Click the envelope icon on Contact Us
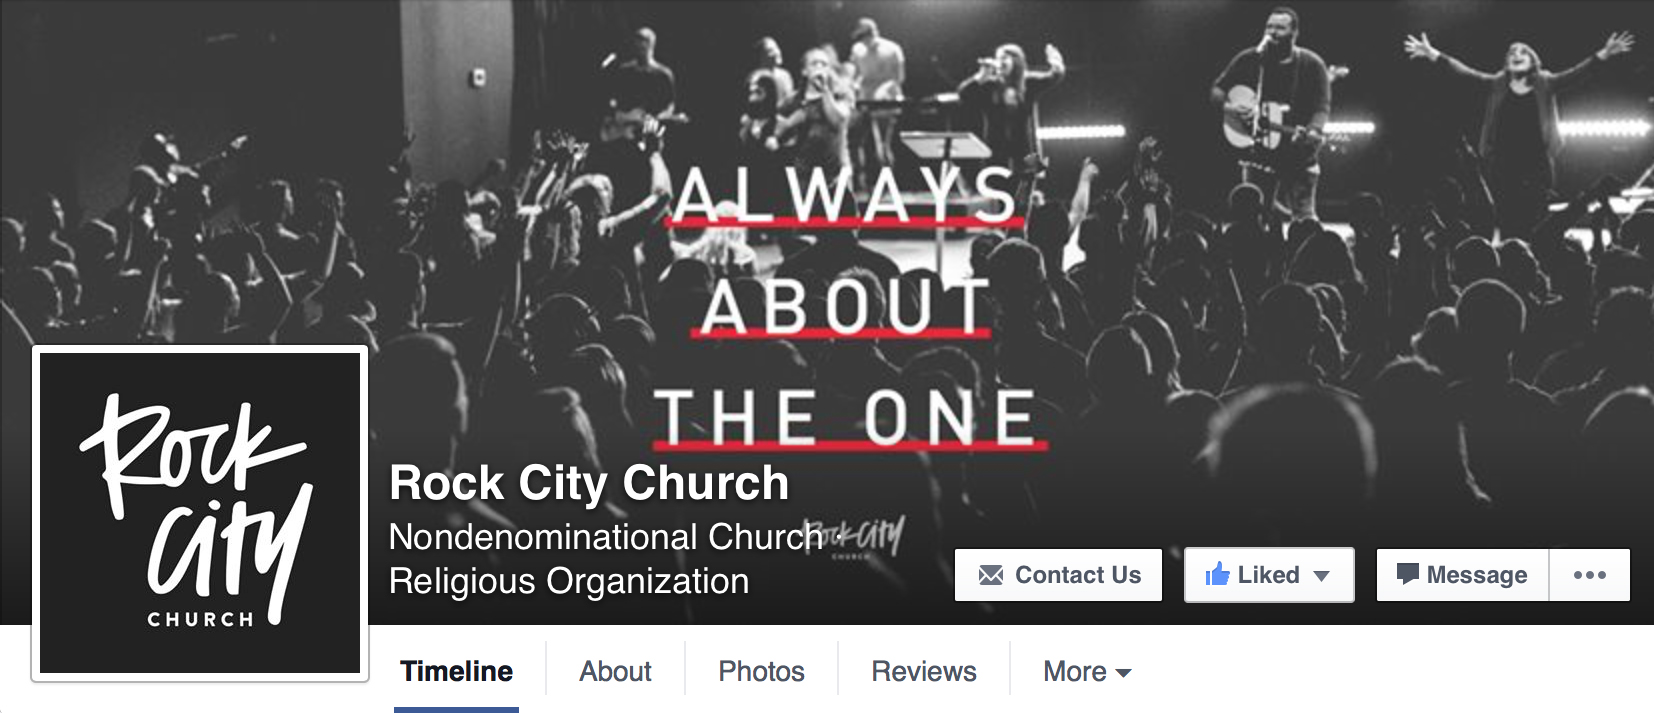This screenshot has width=1654, height=713. [990, 575]
